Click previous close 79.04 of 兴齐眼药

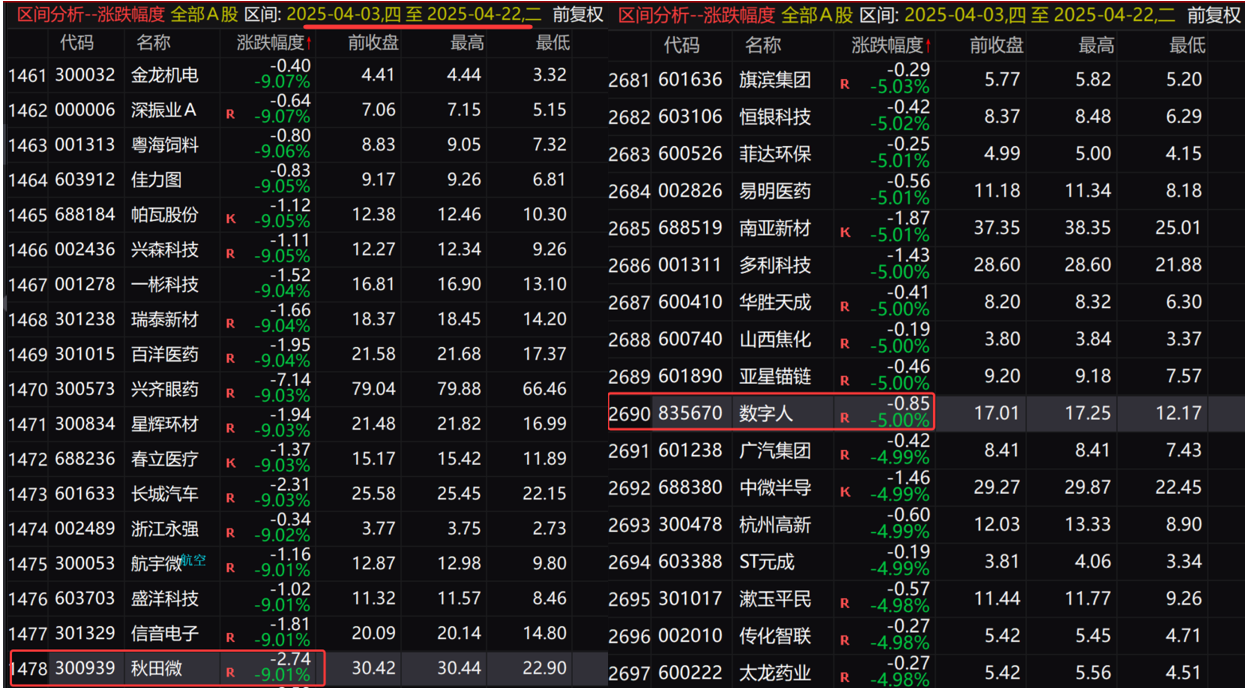coord(374,389)
